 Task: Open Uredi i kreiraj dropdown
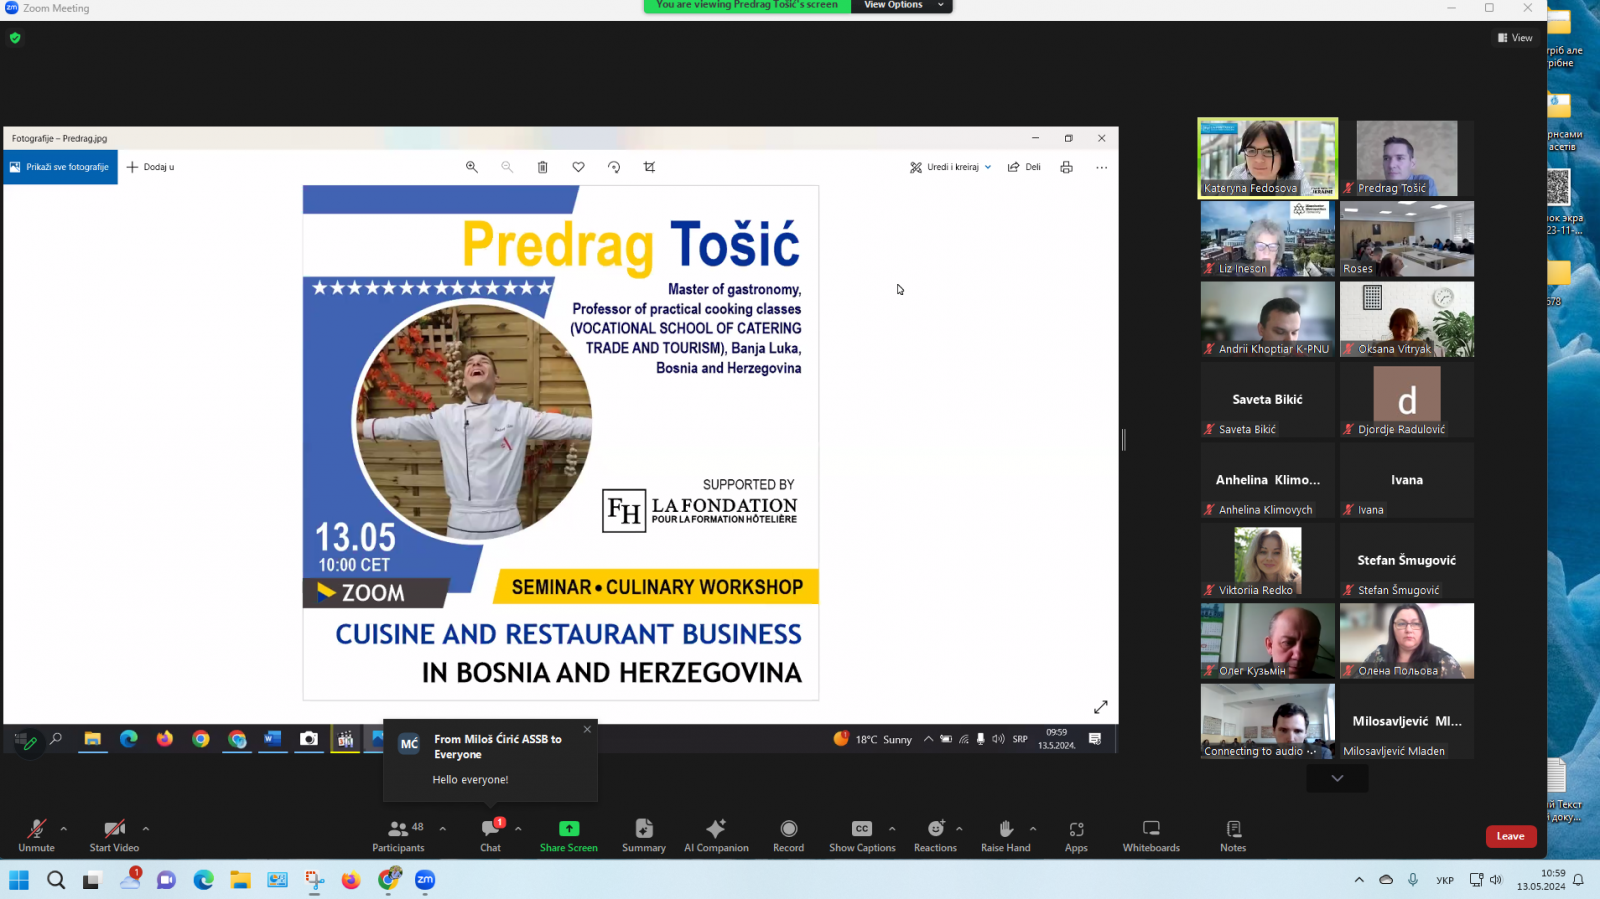[951, 167]
